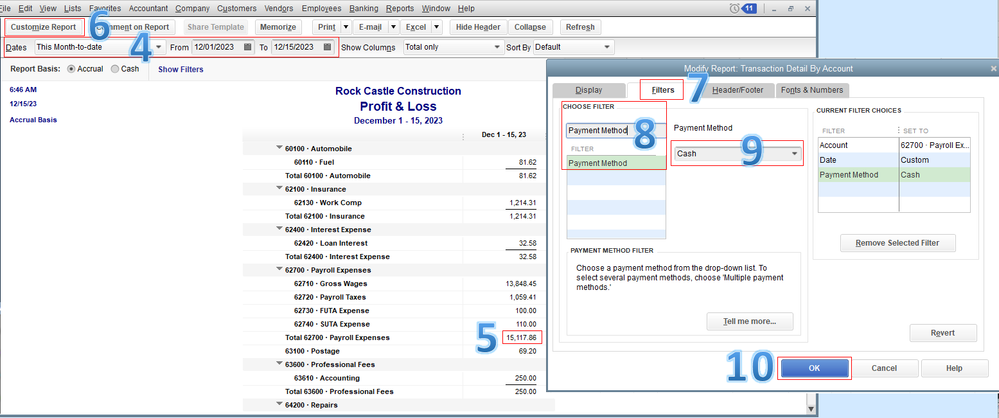The width and height of the screenshot is (999, 418).
Task: Open the Dates range dropdown
Action: (158, 47)
